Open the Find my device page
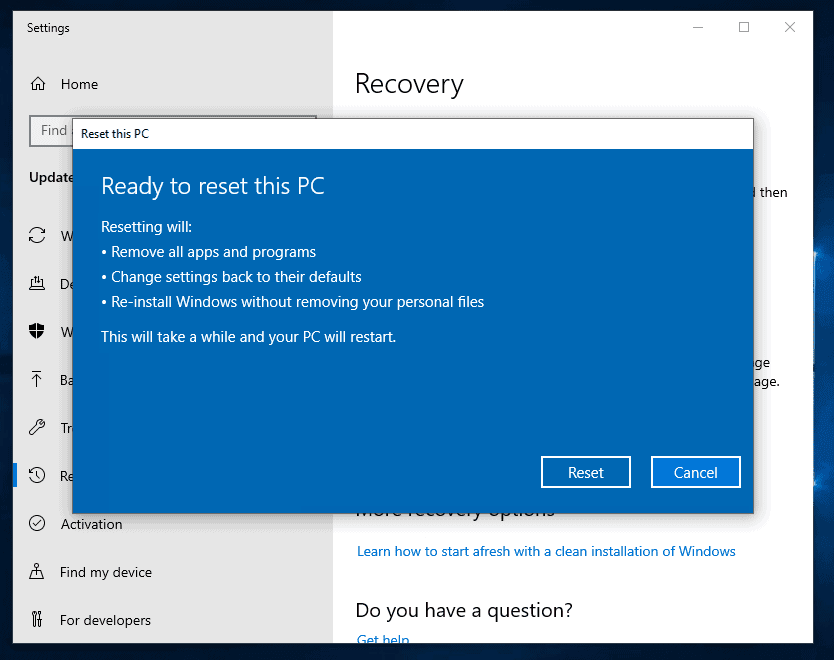Viewport: 834px width, 660px height. pyautogui.click(x=106, y=572)
